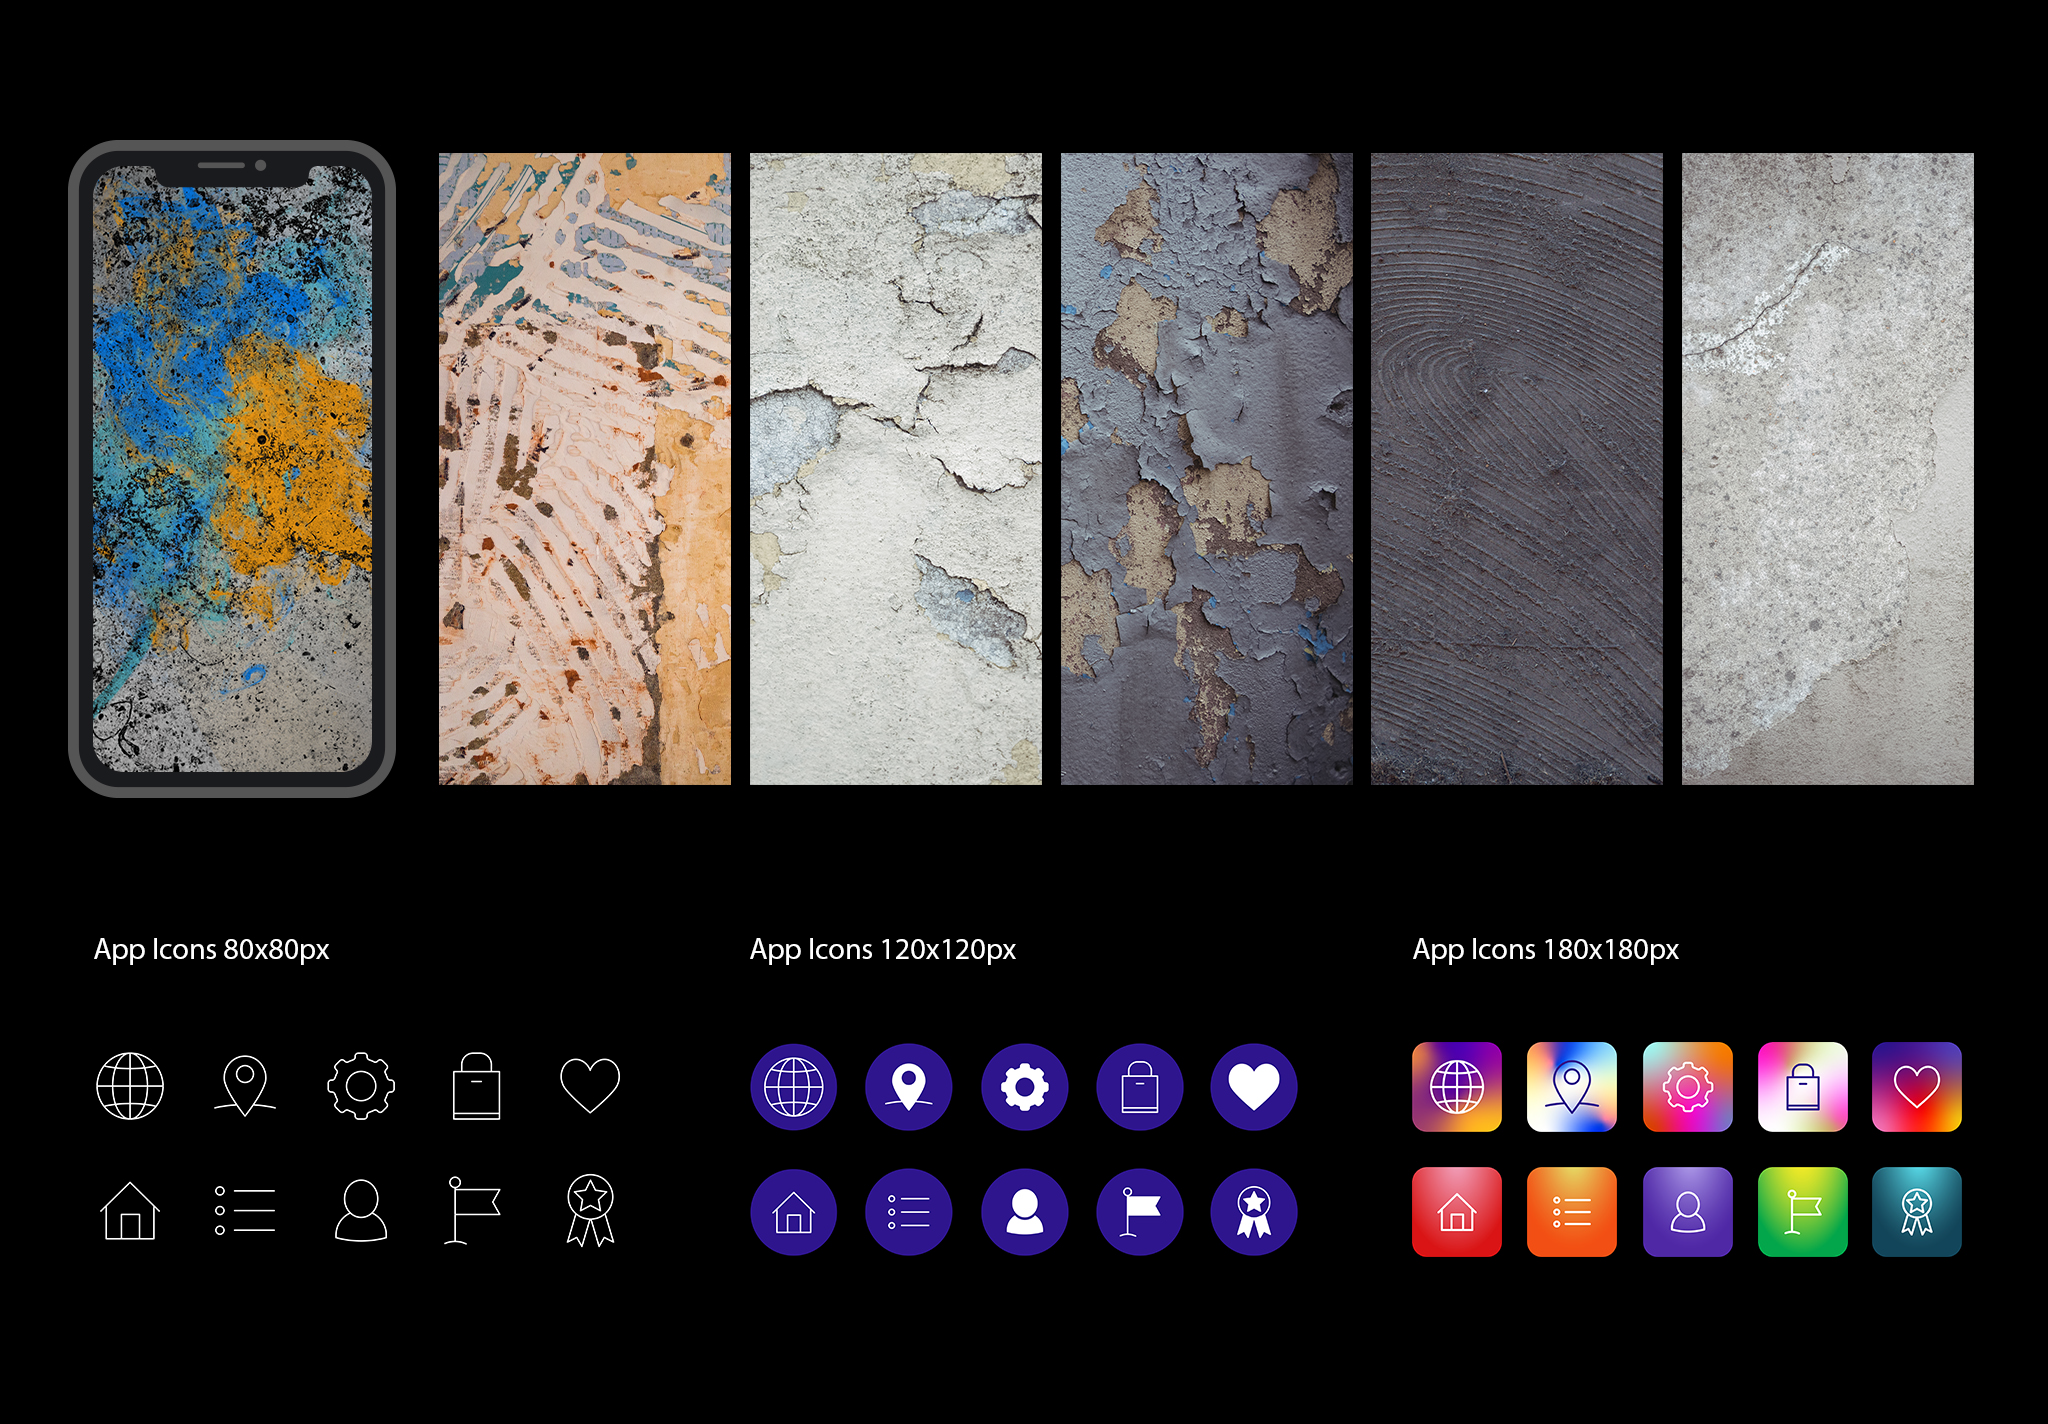
Task: Select the purple circular heart icon
Action: pos(1254,1087)
